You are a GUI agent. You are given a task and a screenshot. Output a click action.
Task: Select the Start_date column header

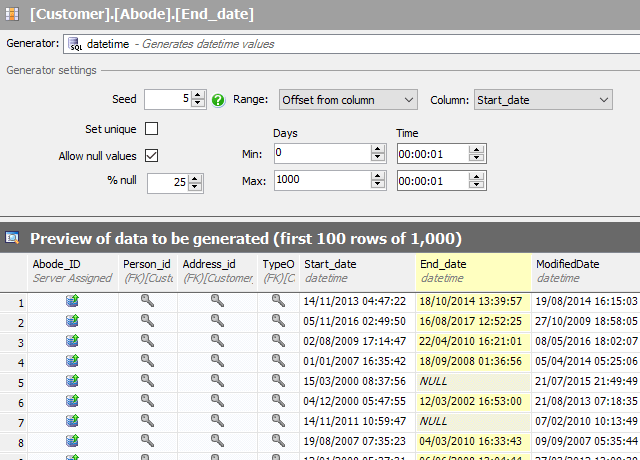[357, 272]
